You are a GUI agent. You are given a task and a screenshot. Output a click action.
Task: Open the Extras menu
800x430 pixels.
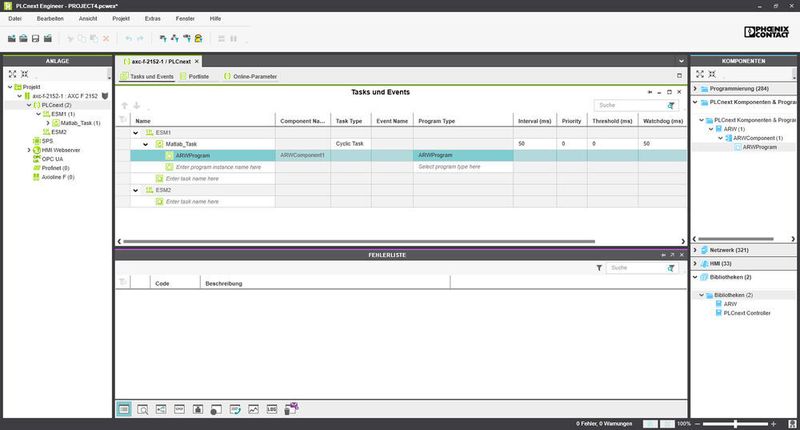tap(153, 19)
